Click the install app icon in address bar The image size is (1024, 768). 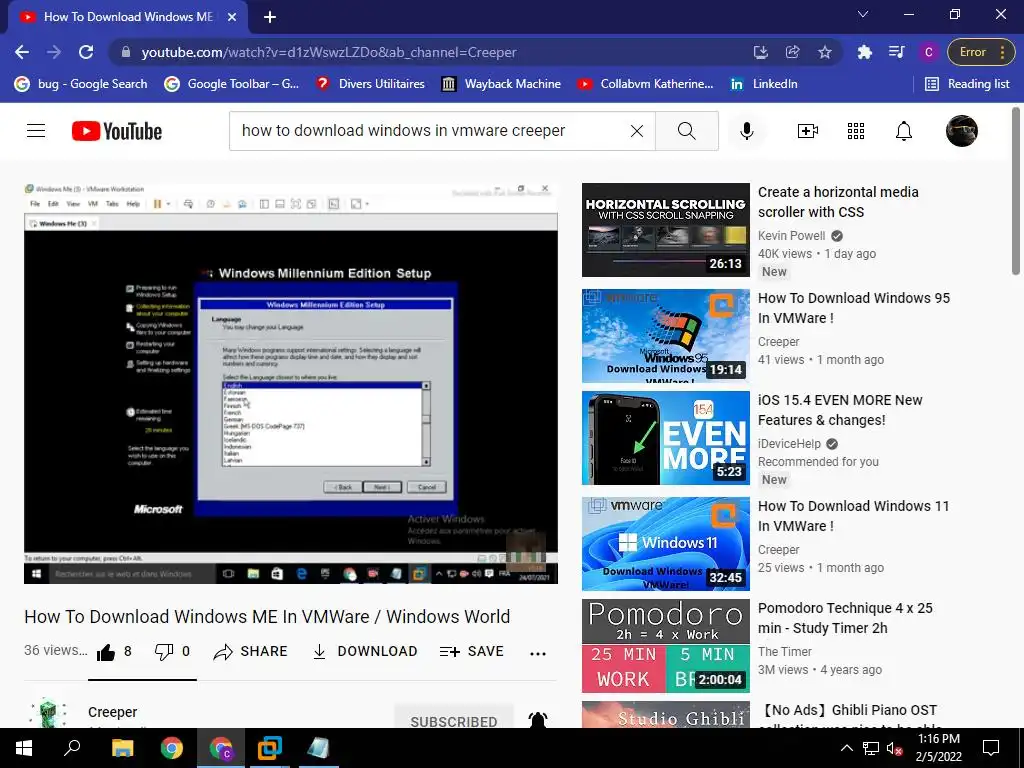[760, 52]
